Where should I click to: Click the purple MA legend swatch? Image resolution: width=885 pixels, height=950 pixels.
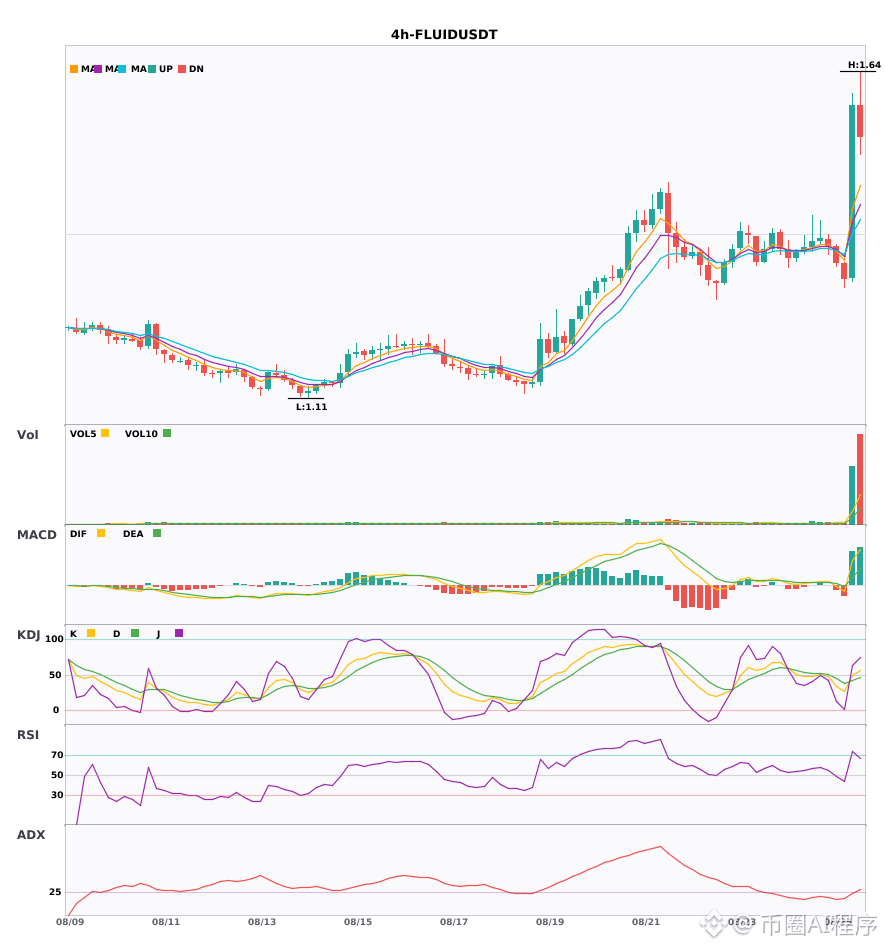pos(98,69)
